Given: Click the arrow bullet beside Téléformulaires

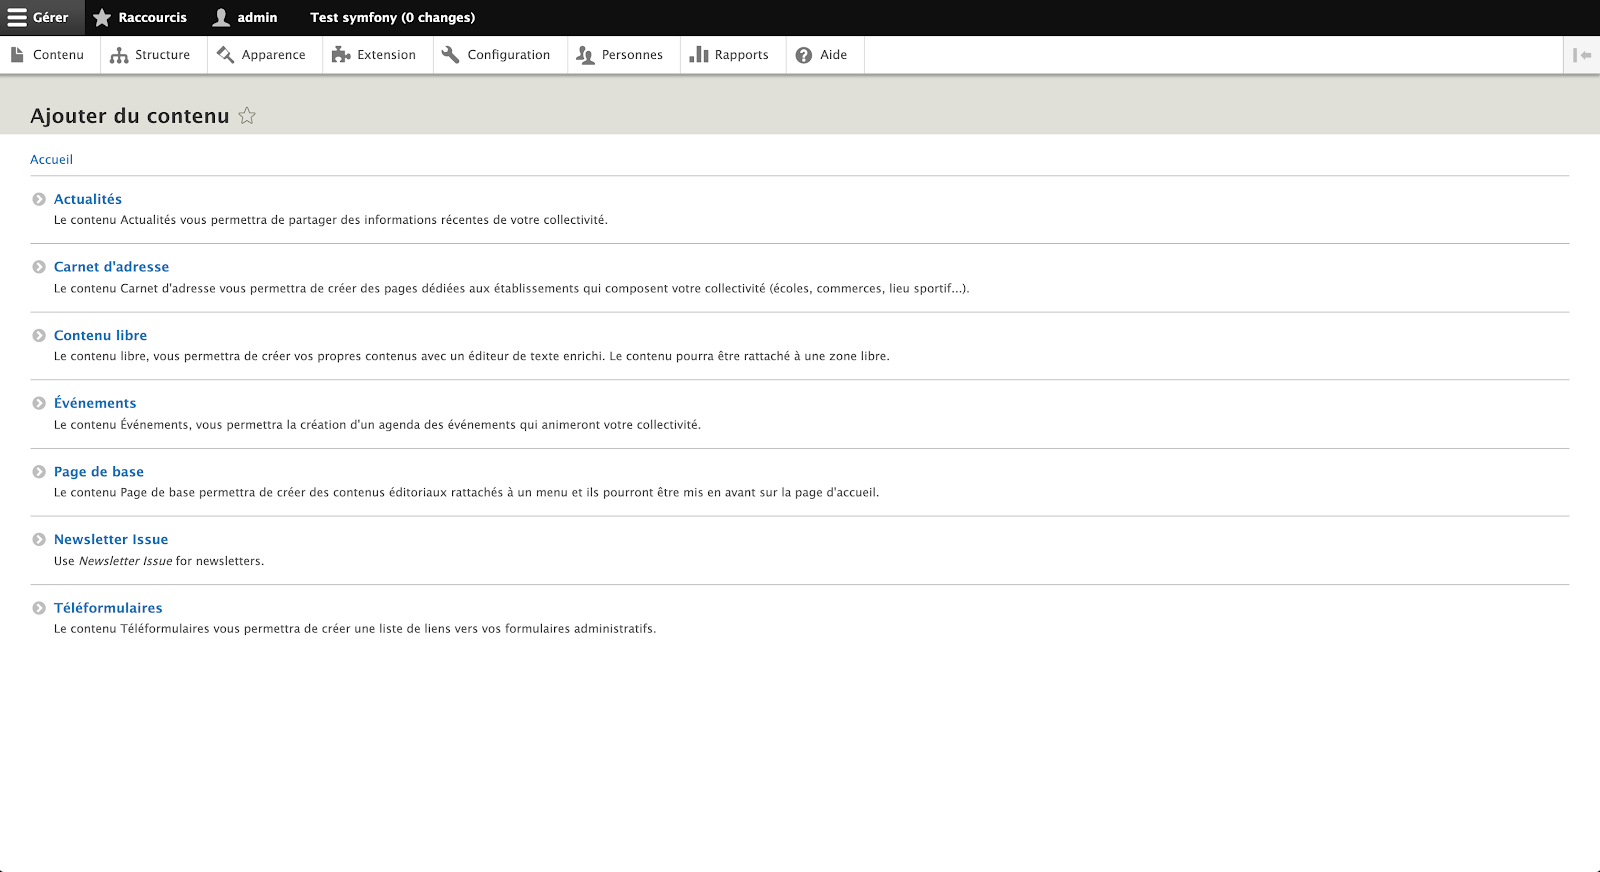Looking at the screenshot, I should 39,608.
